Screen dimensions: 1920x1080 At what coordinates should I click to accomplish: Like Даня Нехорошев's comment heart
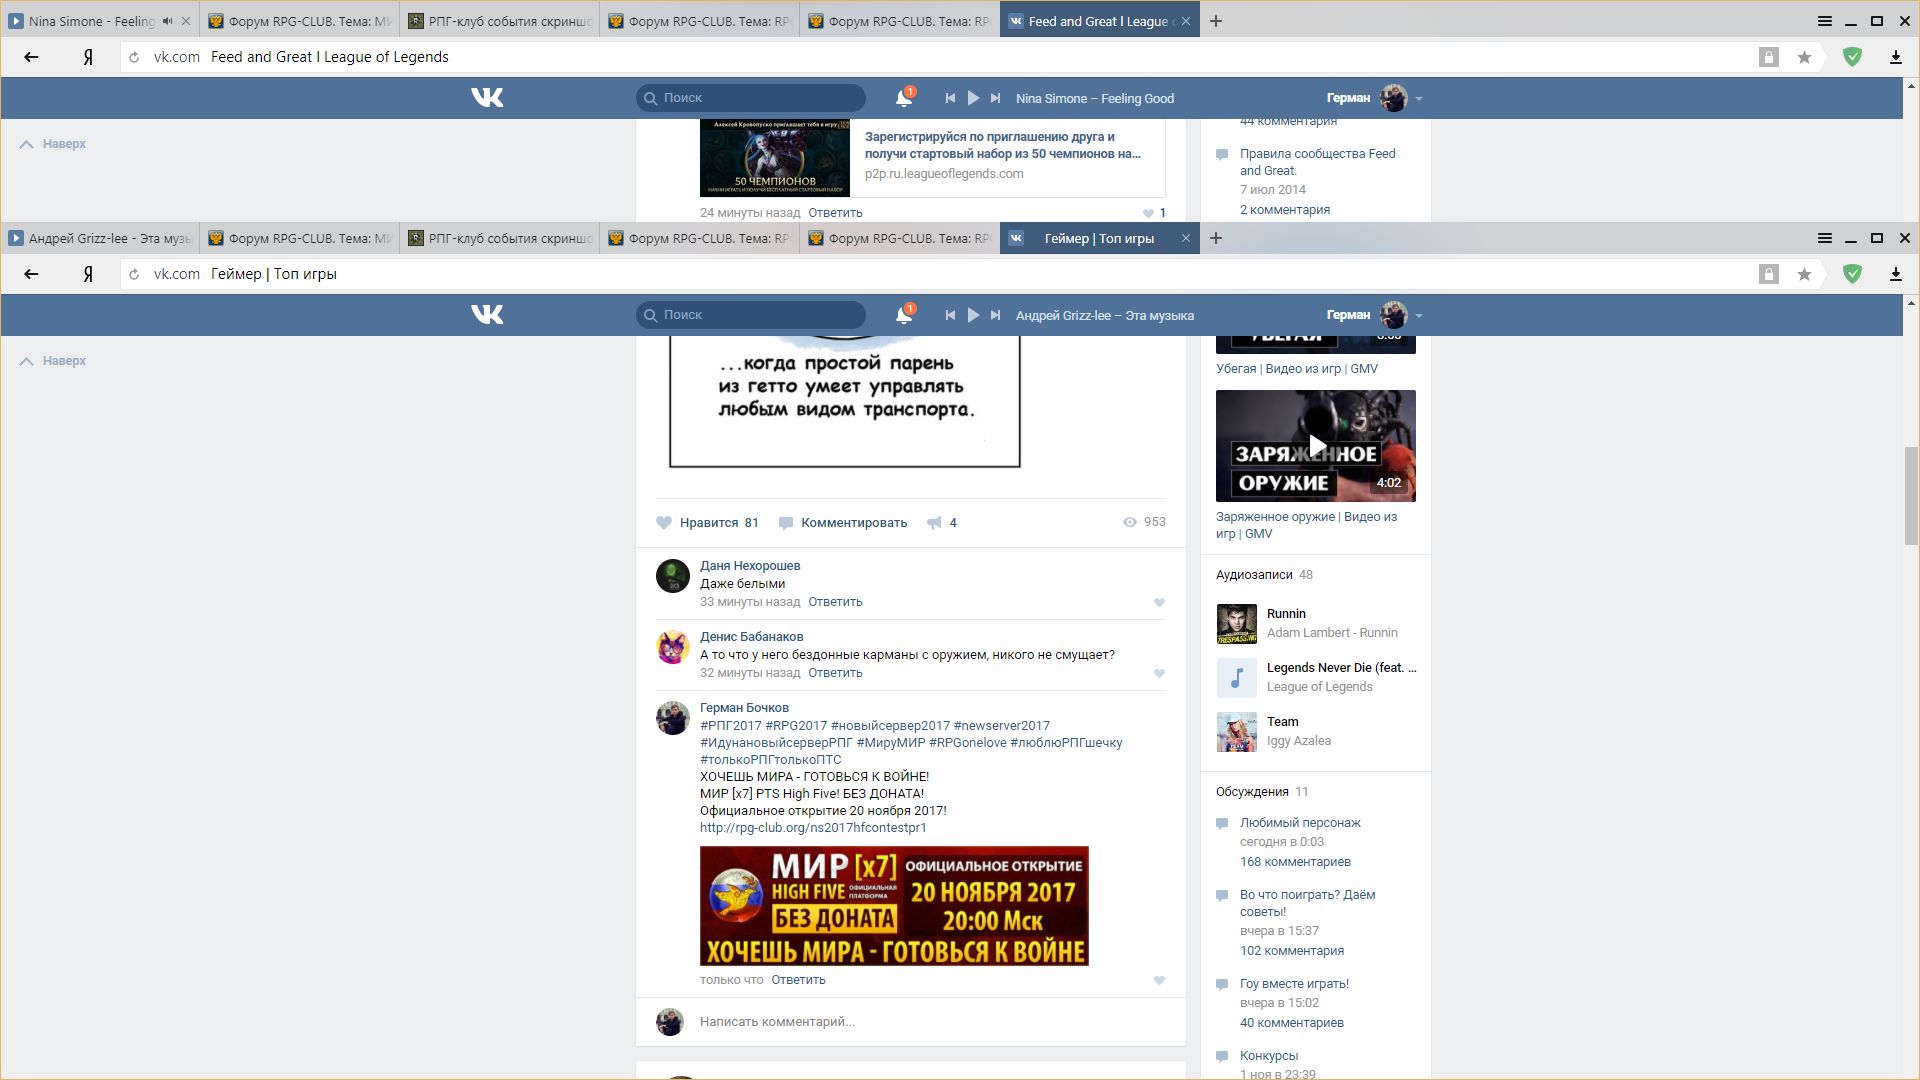tap(1159, 602)
